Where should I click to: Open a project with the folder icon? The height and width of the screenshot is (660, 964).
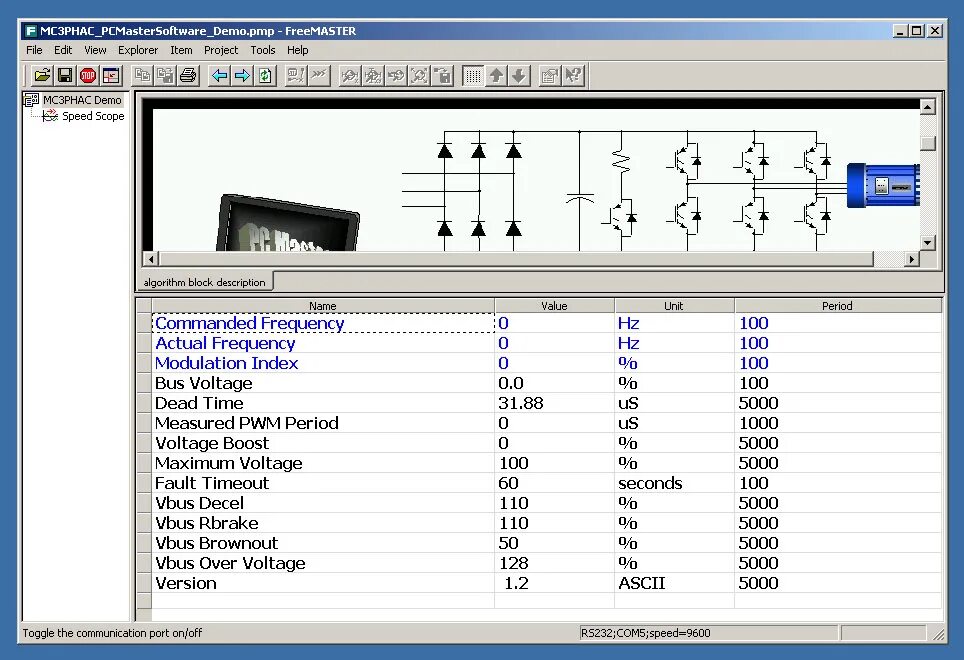tap(42, 76)
